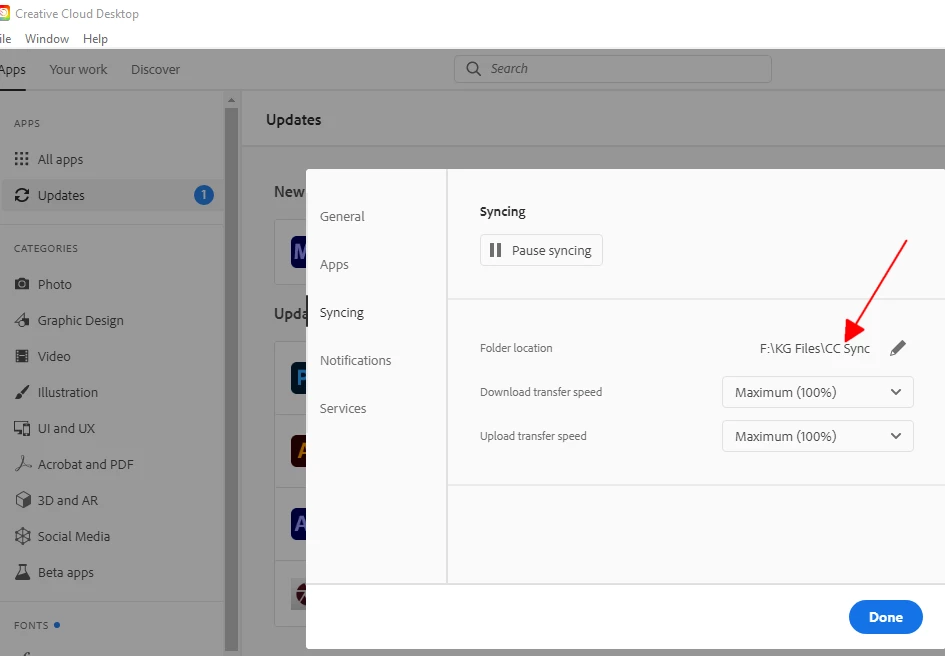Open the Help menu
The height and width of the screenshot is (656, 945).
tap(95, 39)
